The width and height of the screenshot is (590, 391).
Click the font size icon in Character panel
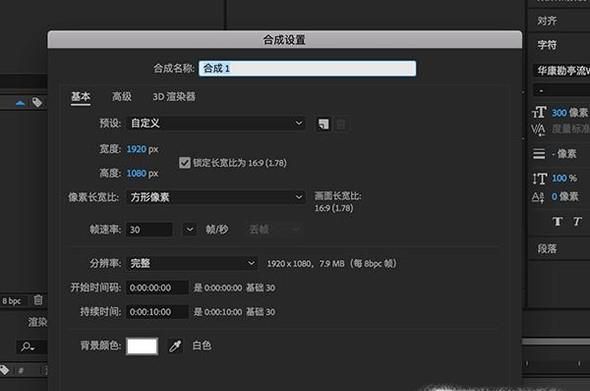point(539,112)
